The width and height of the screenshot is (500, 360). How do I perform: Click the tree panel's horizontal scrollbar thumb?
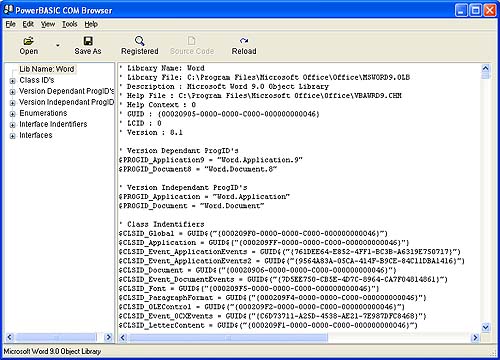click(x=56, y=337)
